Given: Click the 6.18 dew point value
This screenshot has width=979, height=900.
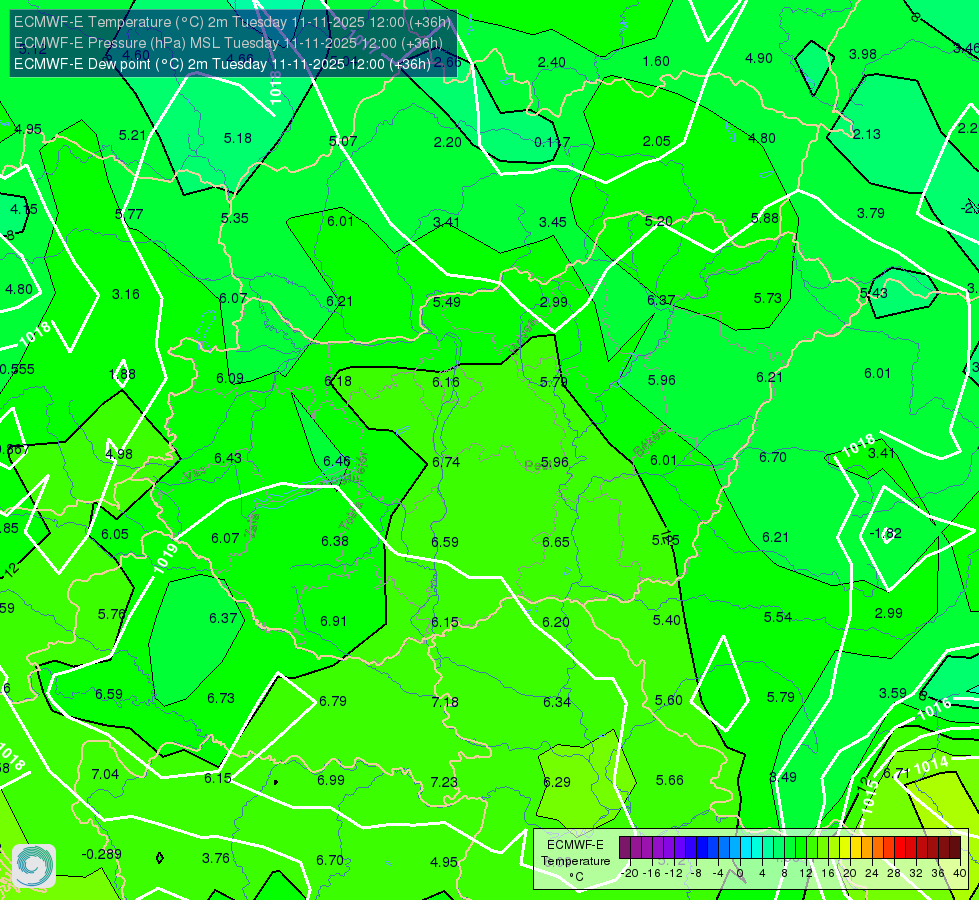Looking at the screenshot, I should click(338, 380).
